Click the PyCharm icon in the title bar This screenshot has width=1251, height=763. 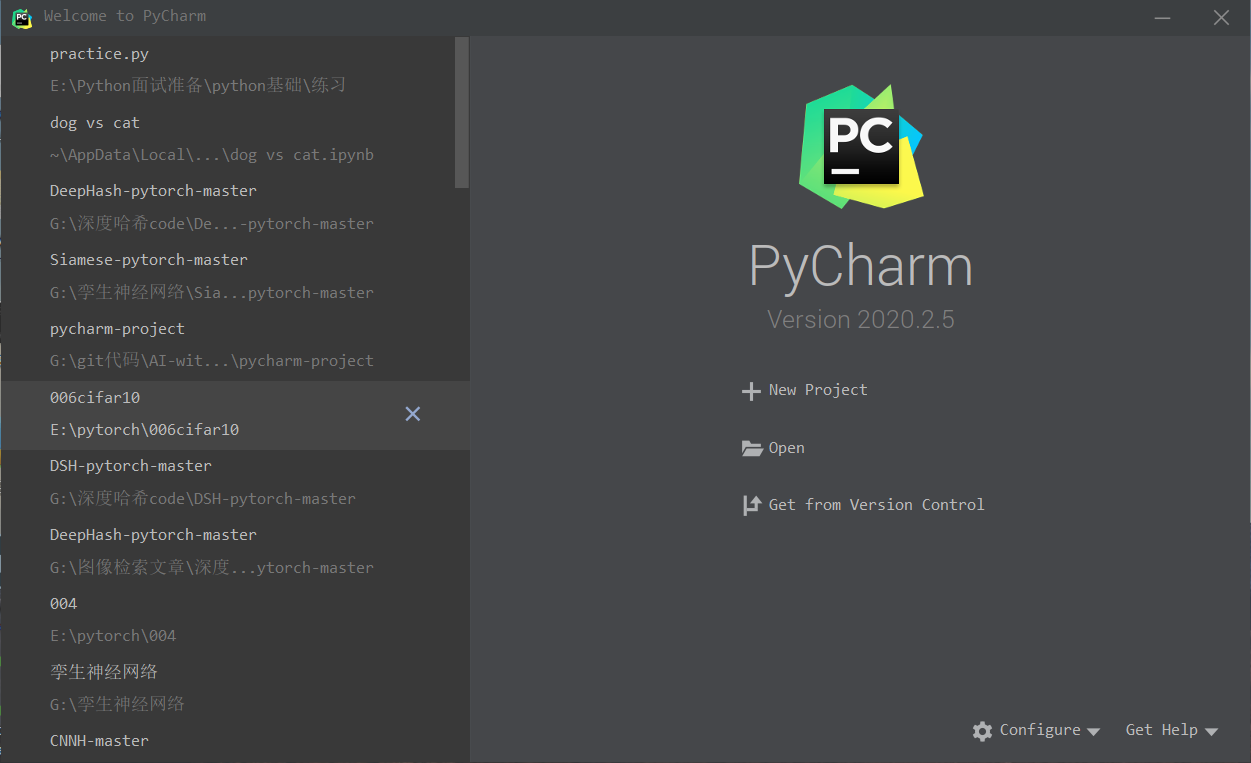point(21,17)
